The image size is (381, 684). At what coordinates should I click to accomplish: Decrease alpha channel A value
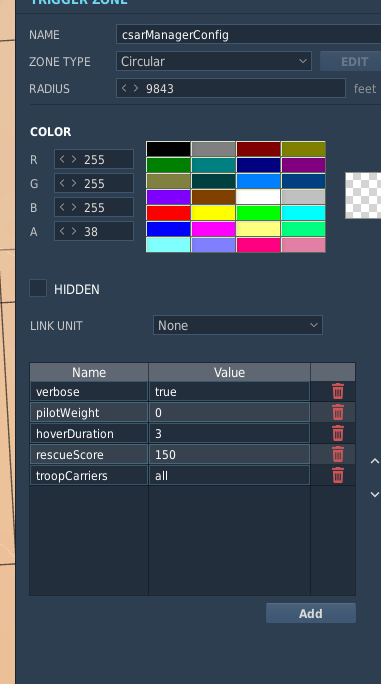[x=62, y=231]
